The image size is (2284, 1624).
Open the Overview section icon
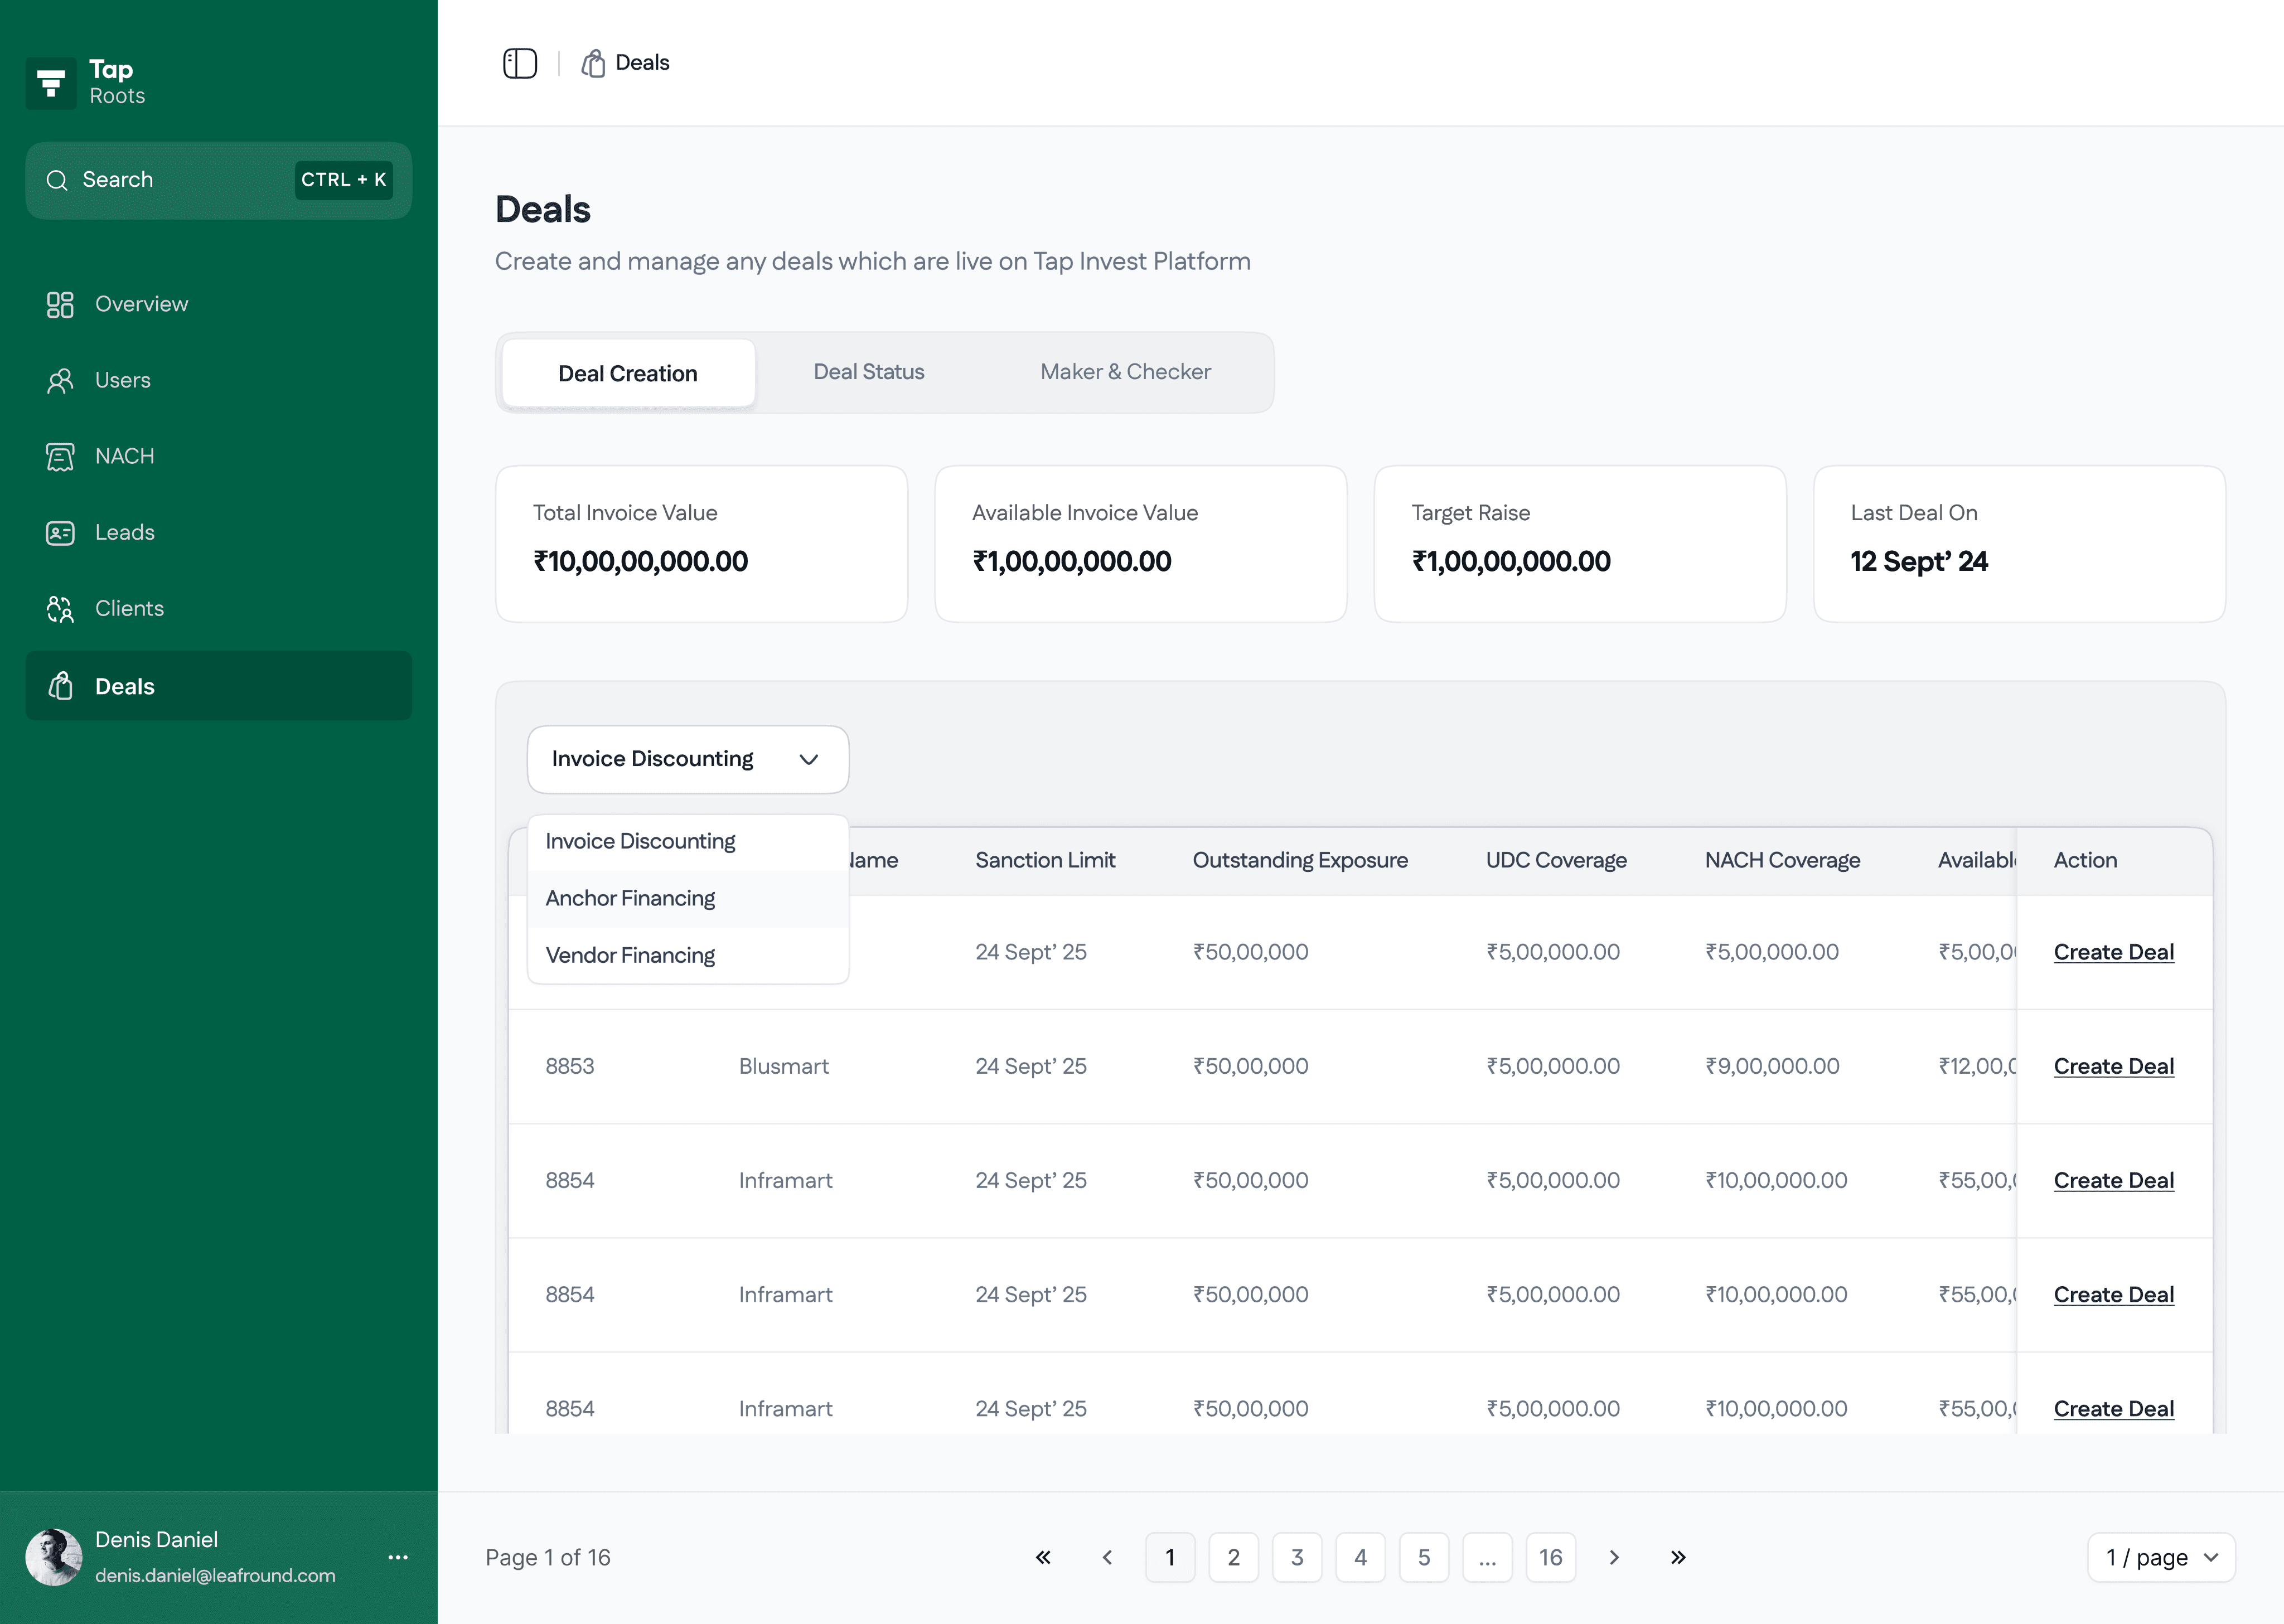60,304
